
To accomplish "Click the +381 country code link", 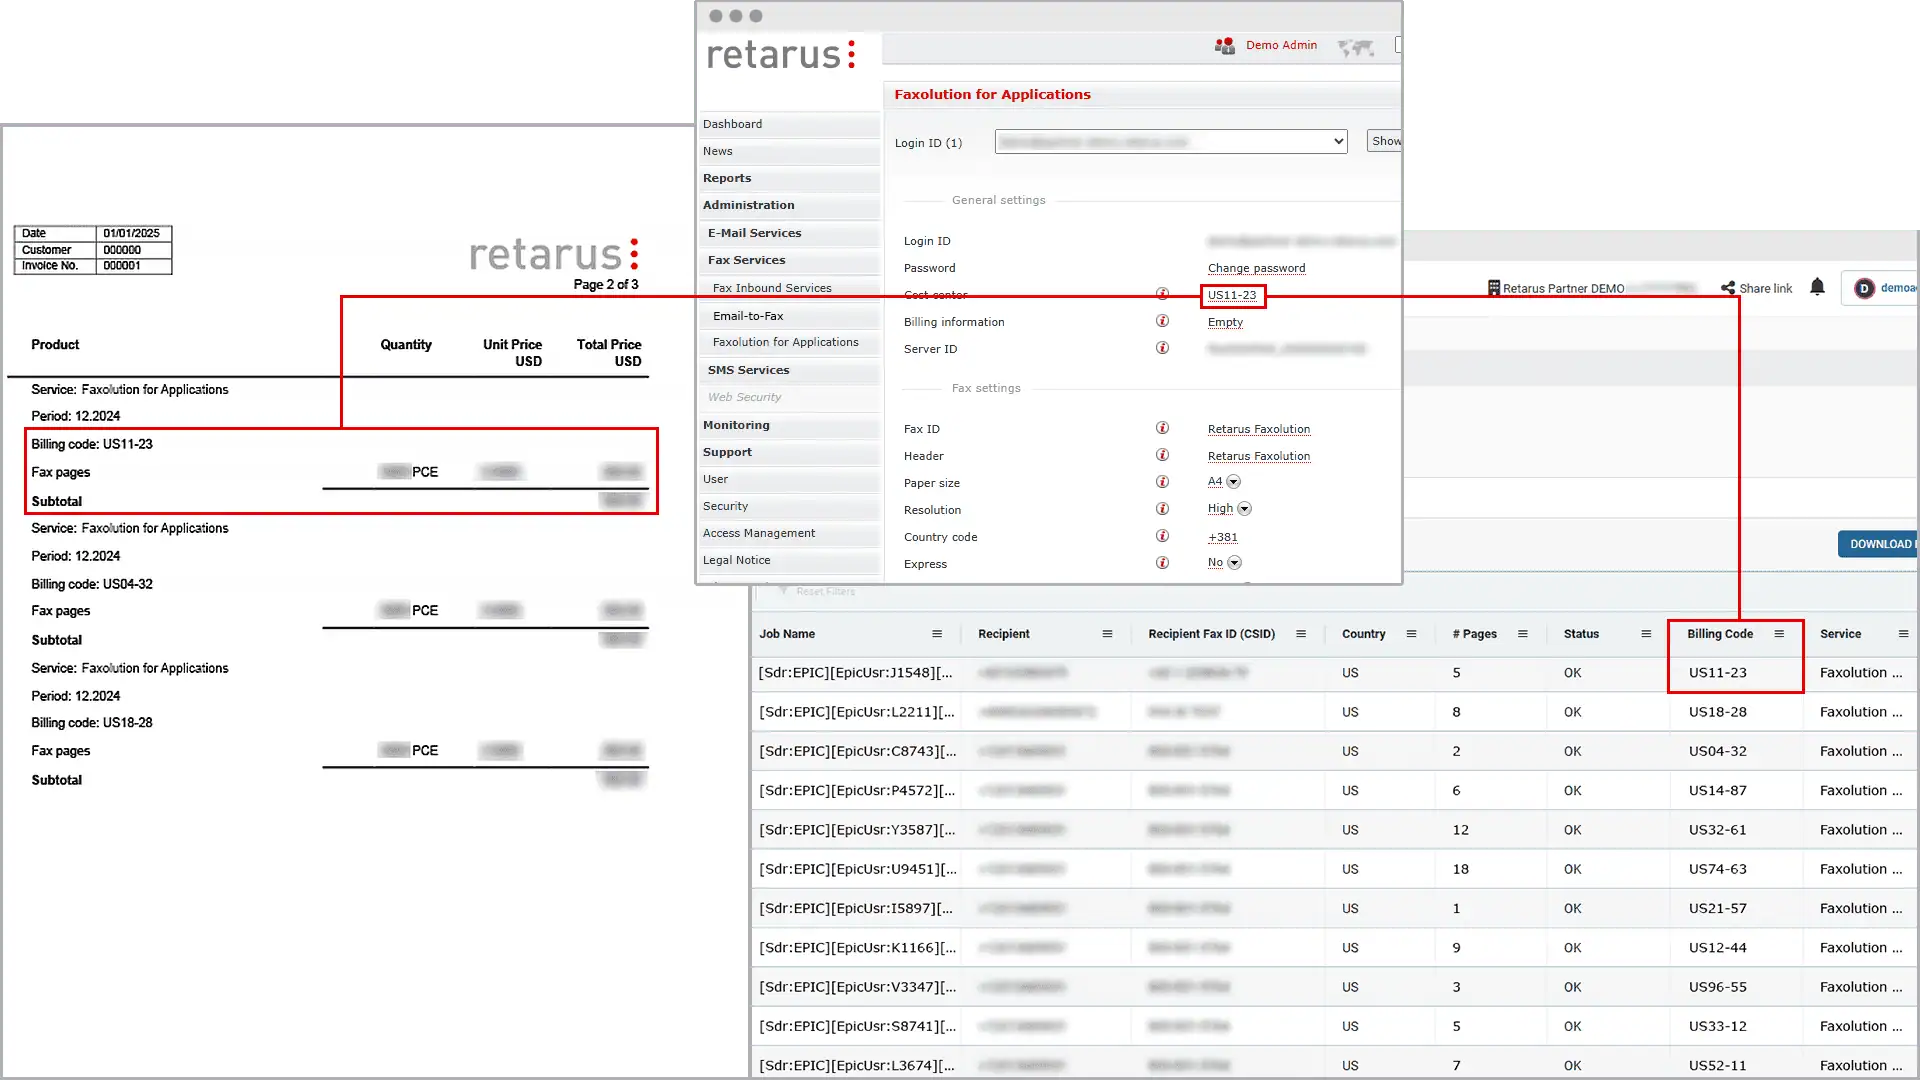I will pyautogui.click(x=1222, y=537).
